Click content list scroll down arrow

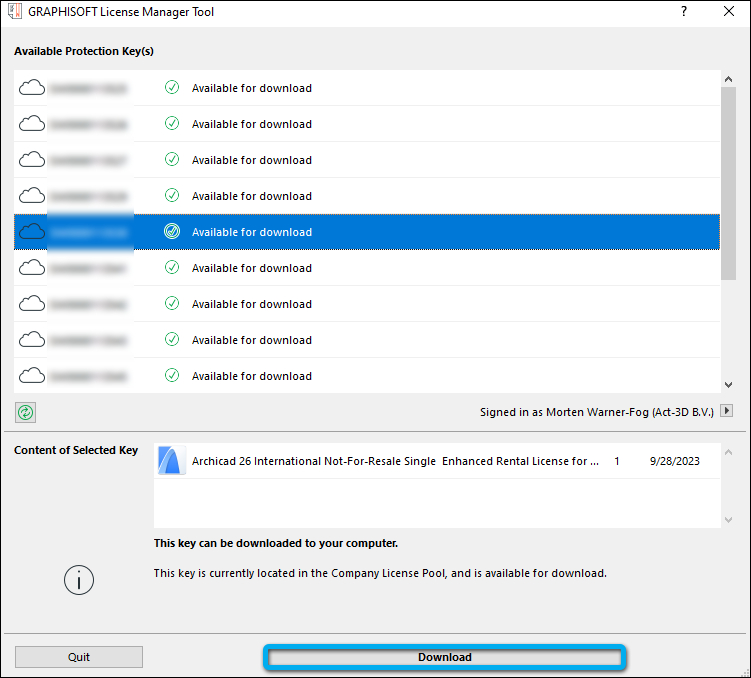click(728, 520)
